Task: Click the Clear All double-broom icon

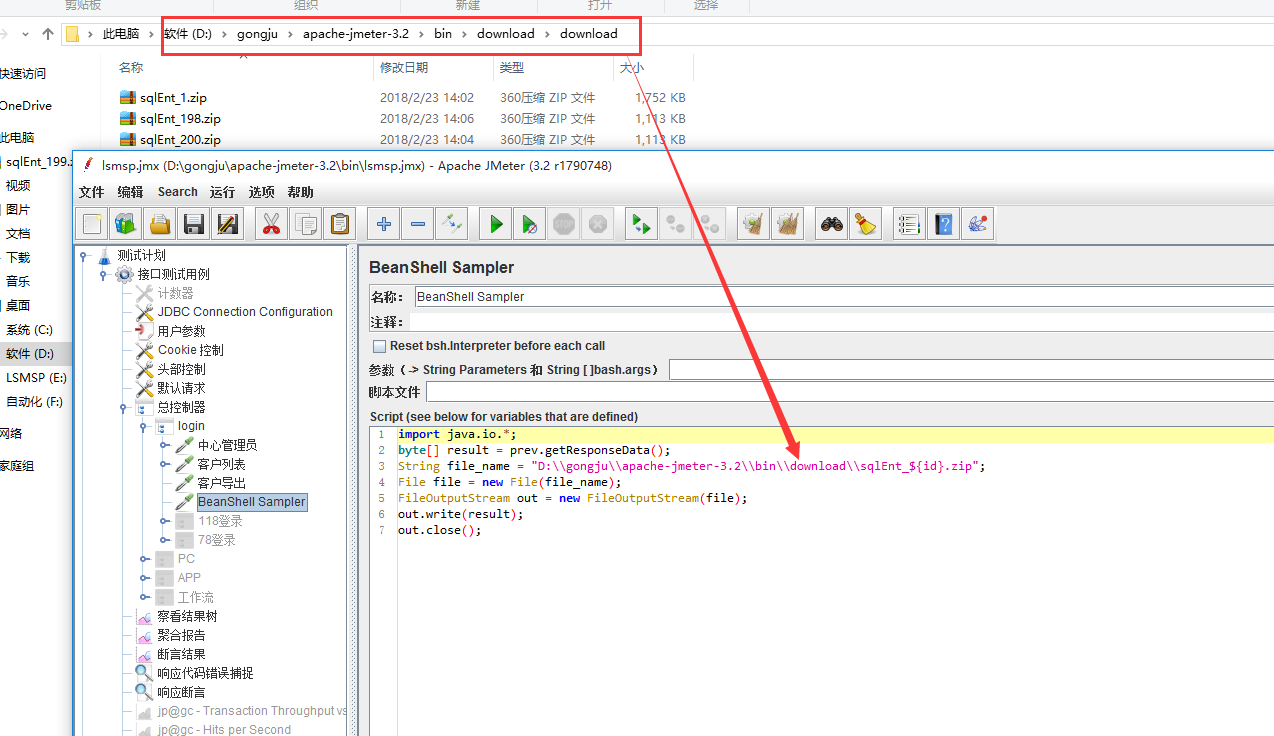Action: 788,224
